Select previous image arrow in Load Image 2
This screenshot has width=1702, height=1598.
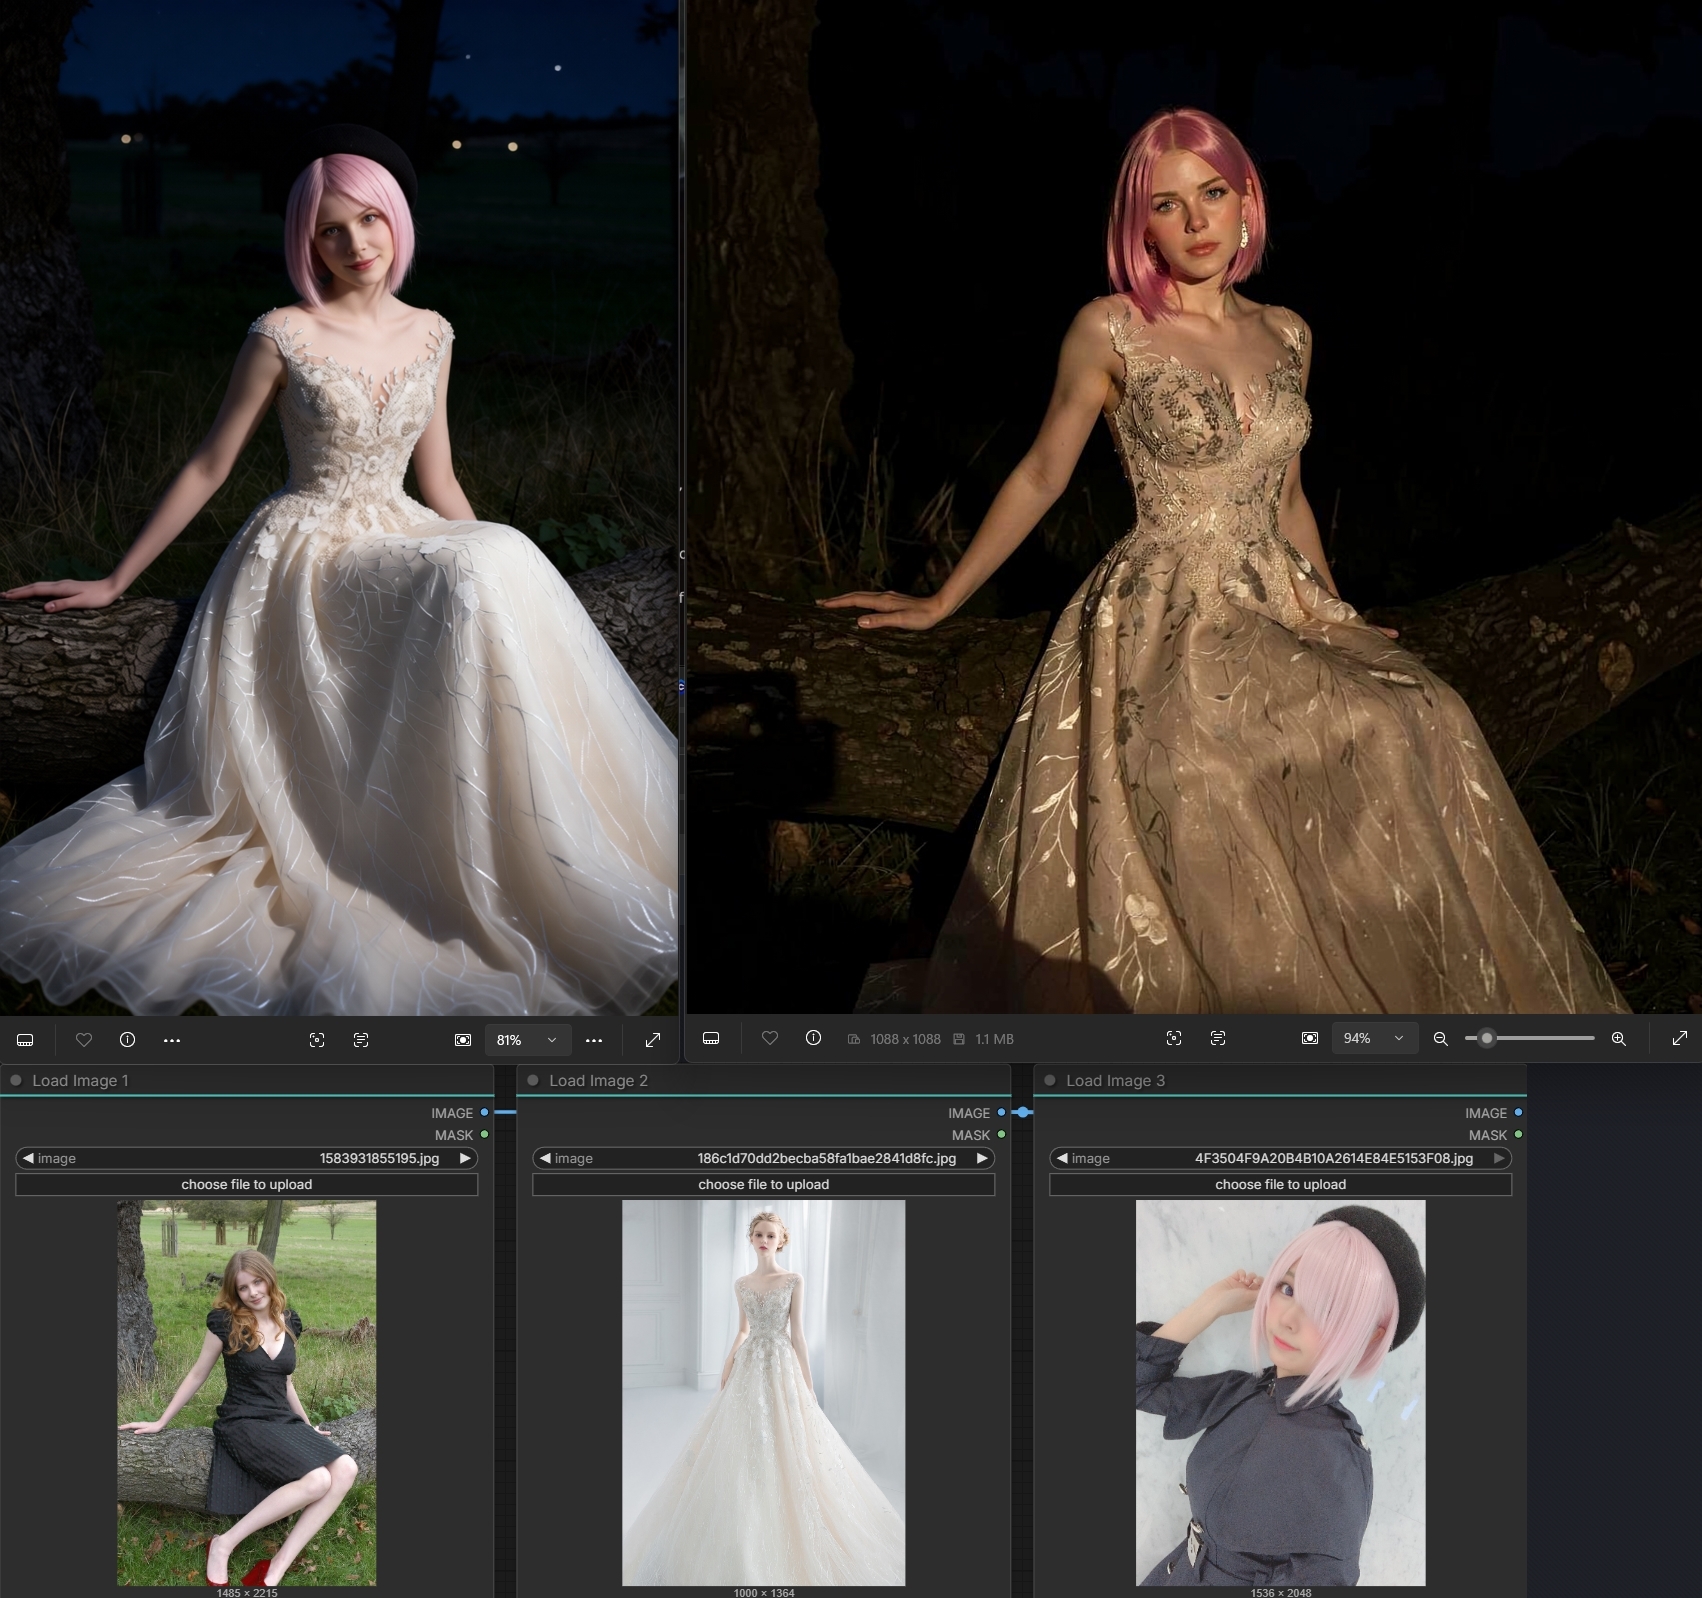point(545,1158)
